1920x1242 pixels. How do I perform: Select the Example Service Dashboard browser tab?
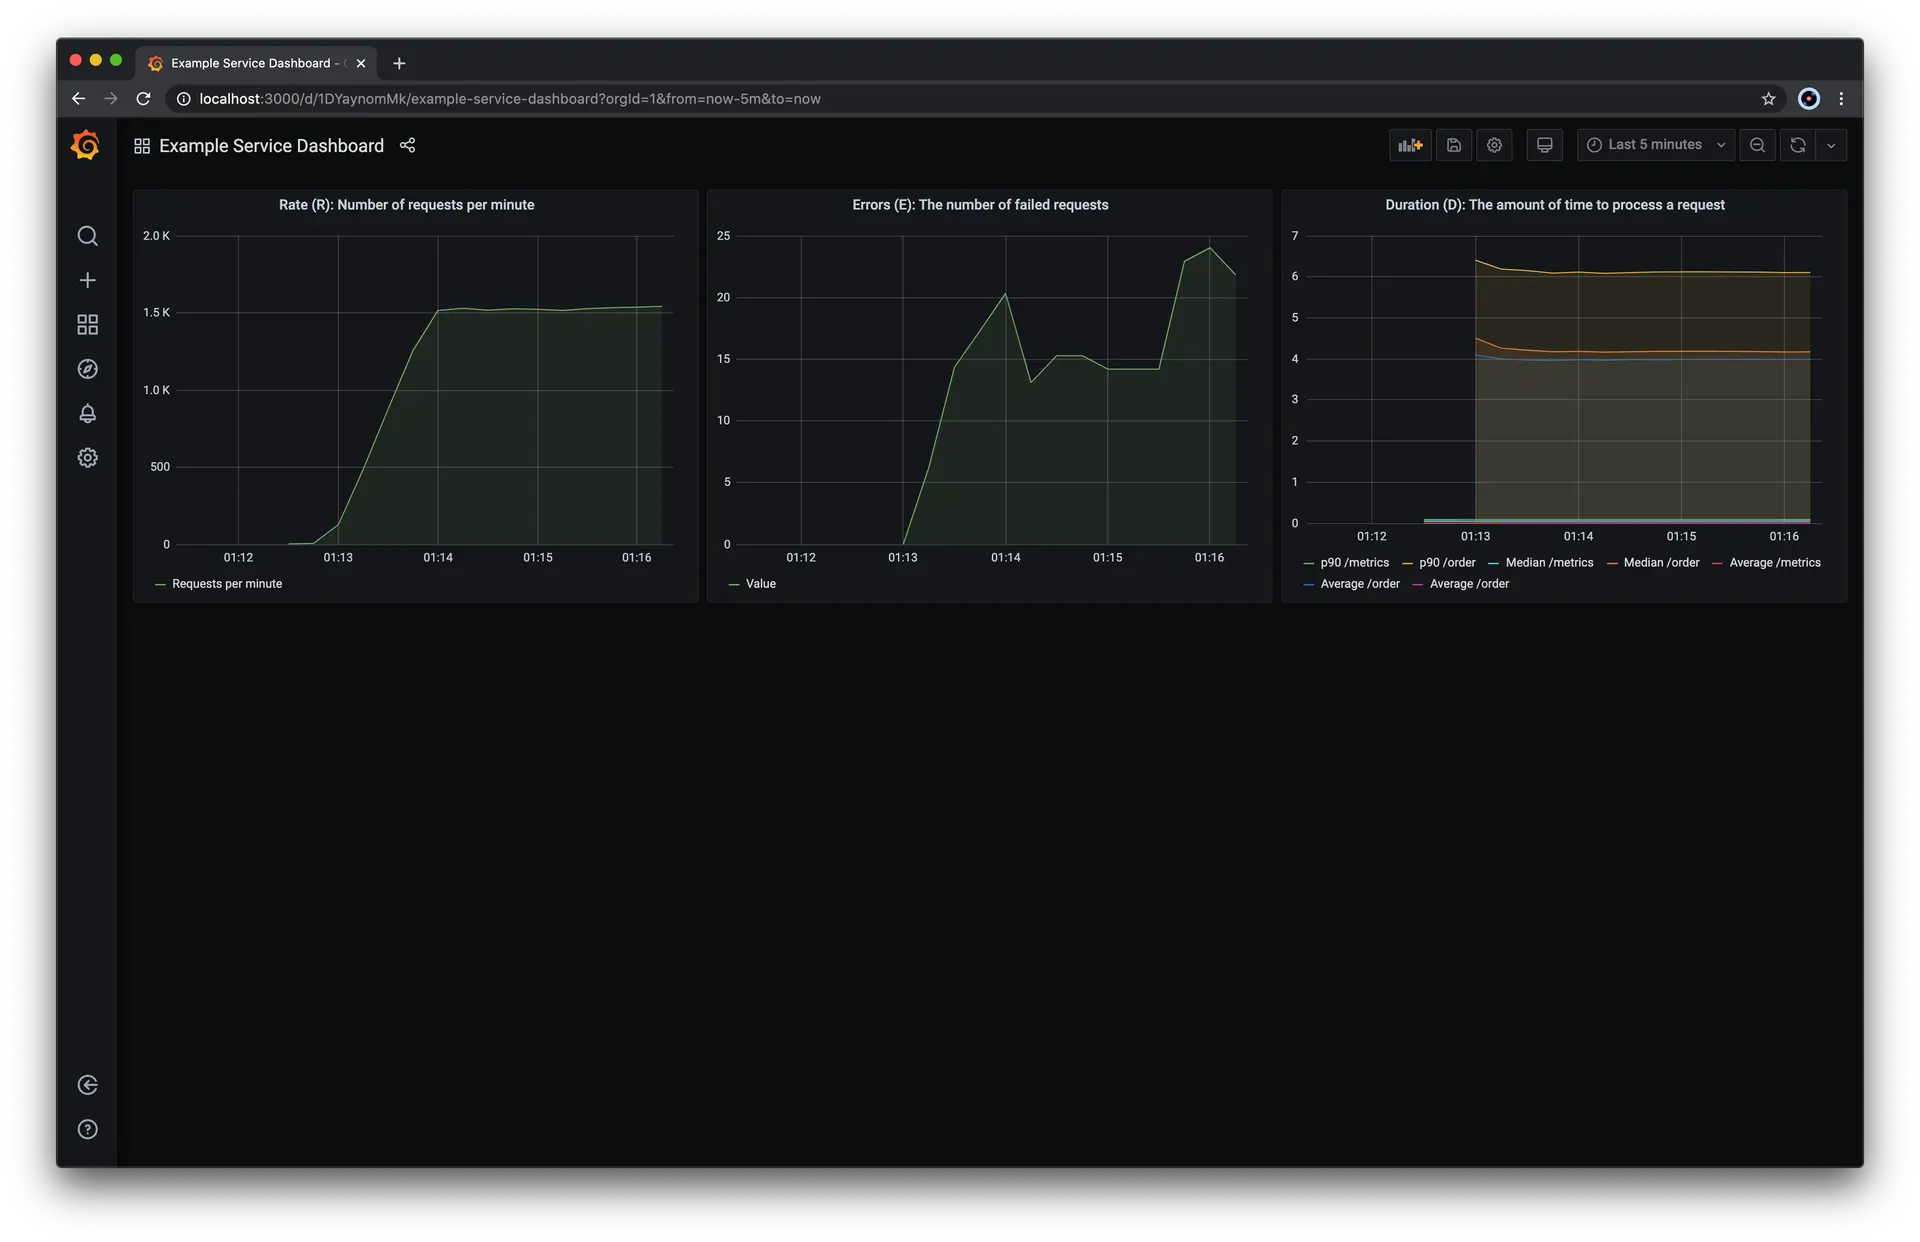tap(250, 63)
